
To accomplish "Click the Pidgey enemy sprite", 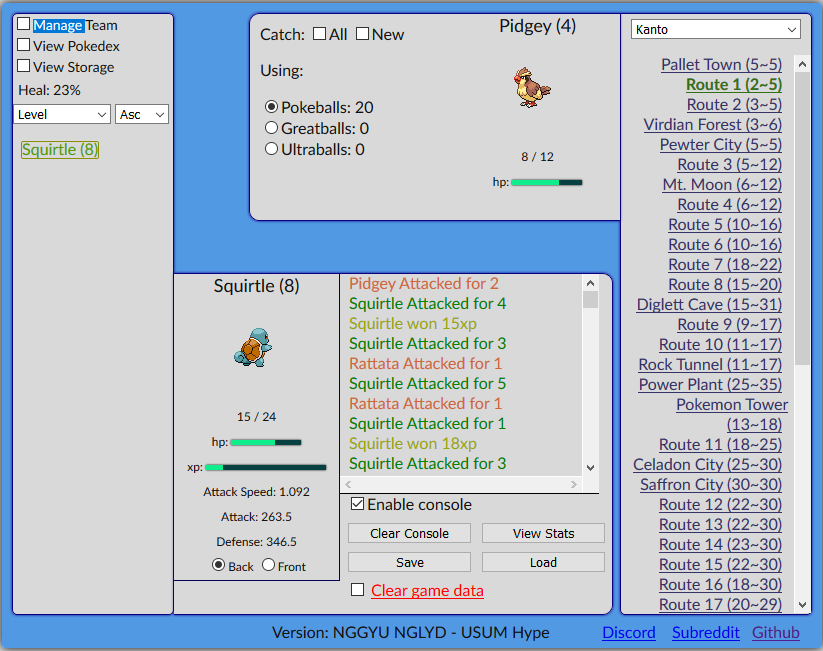I will tap(532, 87).
